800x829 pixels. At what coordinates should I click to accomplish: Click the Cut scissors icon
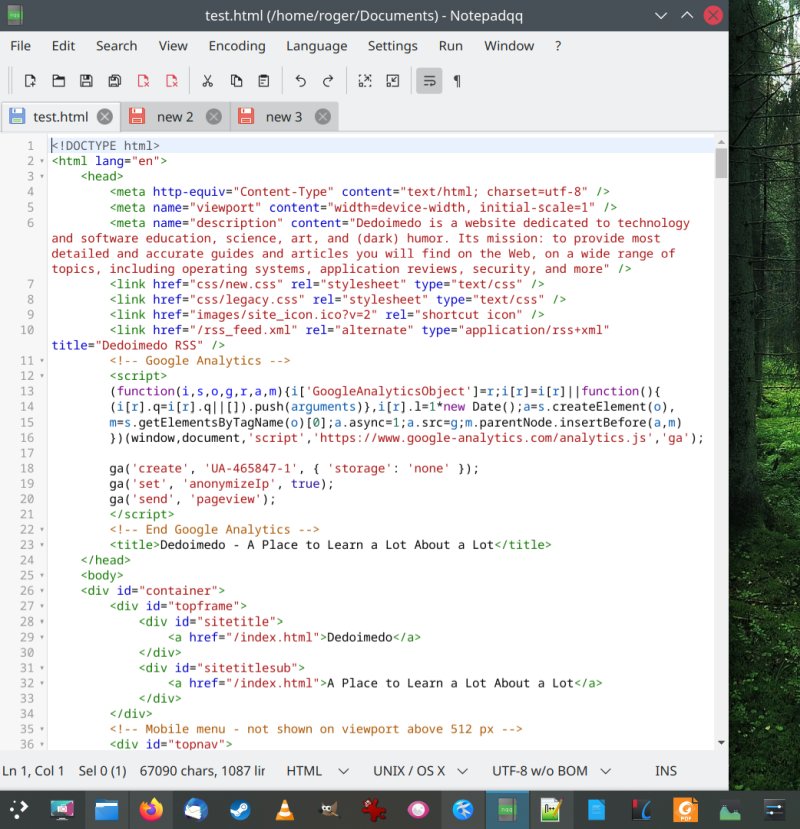(x=208, y=81)
